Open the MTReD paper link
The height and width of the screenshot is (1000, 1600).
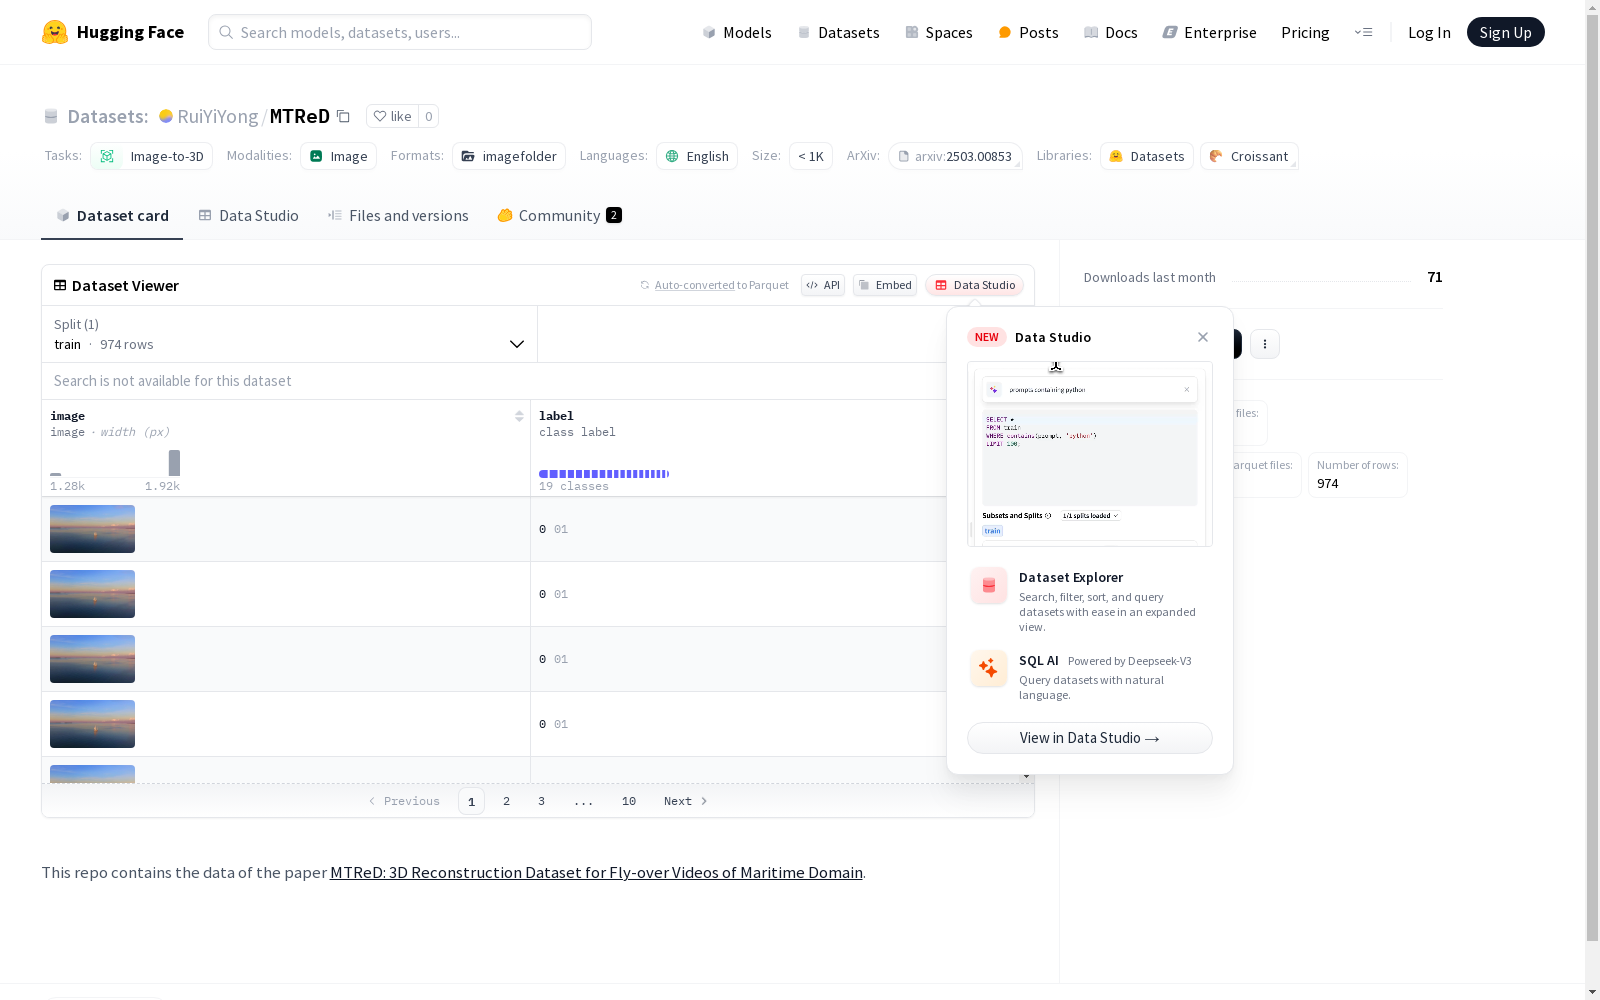click(596, 872)
